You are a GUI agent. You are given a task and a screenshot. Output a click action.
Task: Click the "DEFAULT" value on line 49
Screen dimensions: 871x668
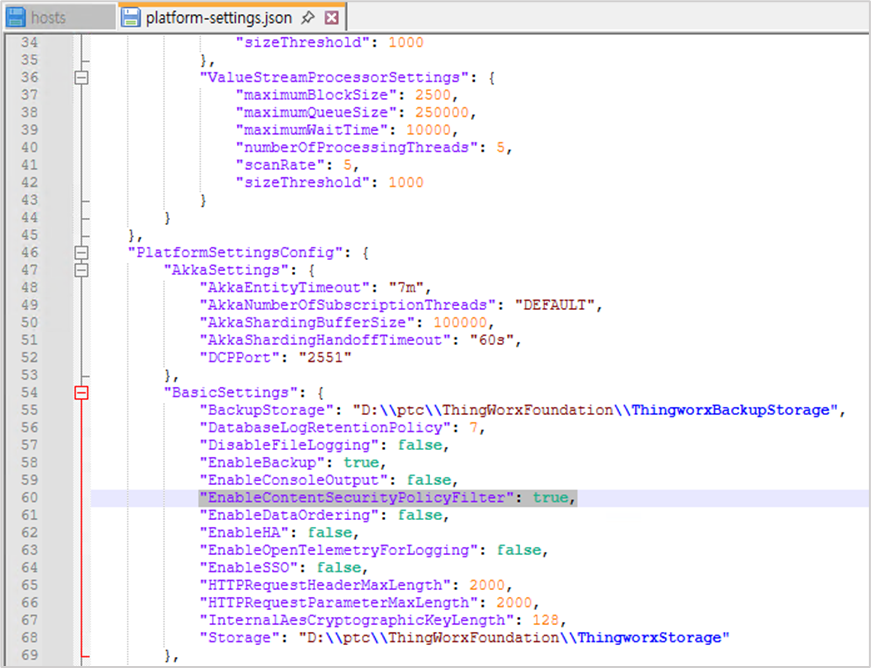(554, 305)
